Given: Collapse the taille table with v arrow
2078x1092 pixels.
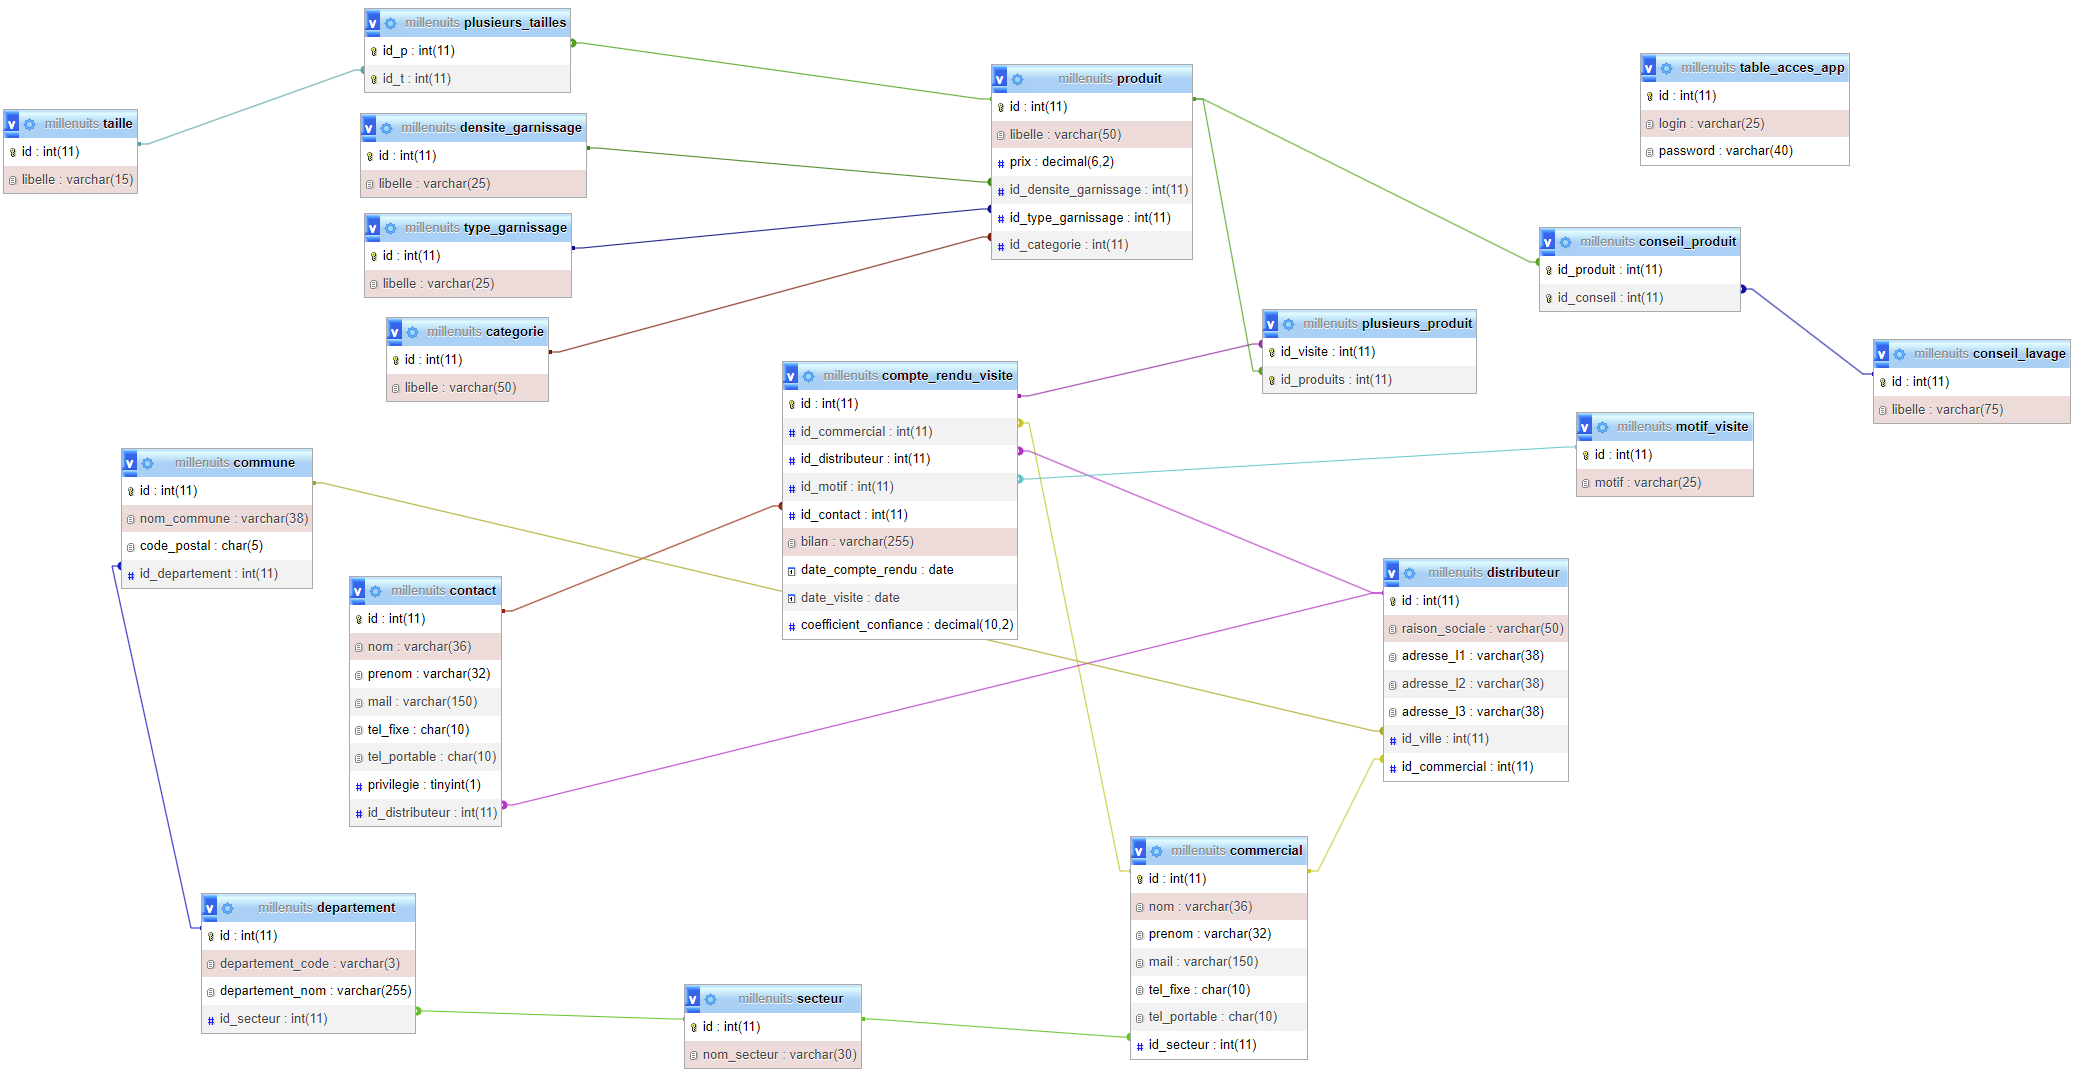Looking at the screenshot, I should pos(12,124).
